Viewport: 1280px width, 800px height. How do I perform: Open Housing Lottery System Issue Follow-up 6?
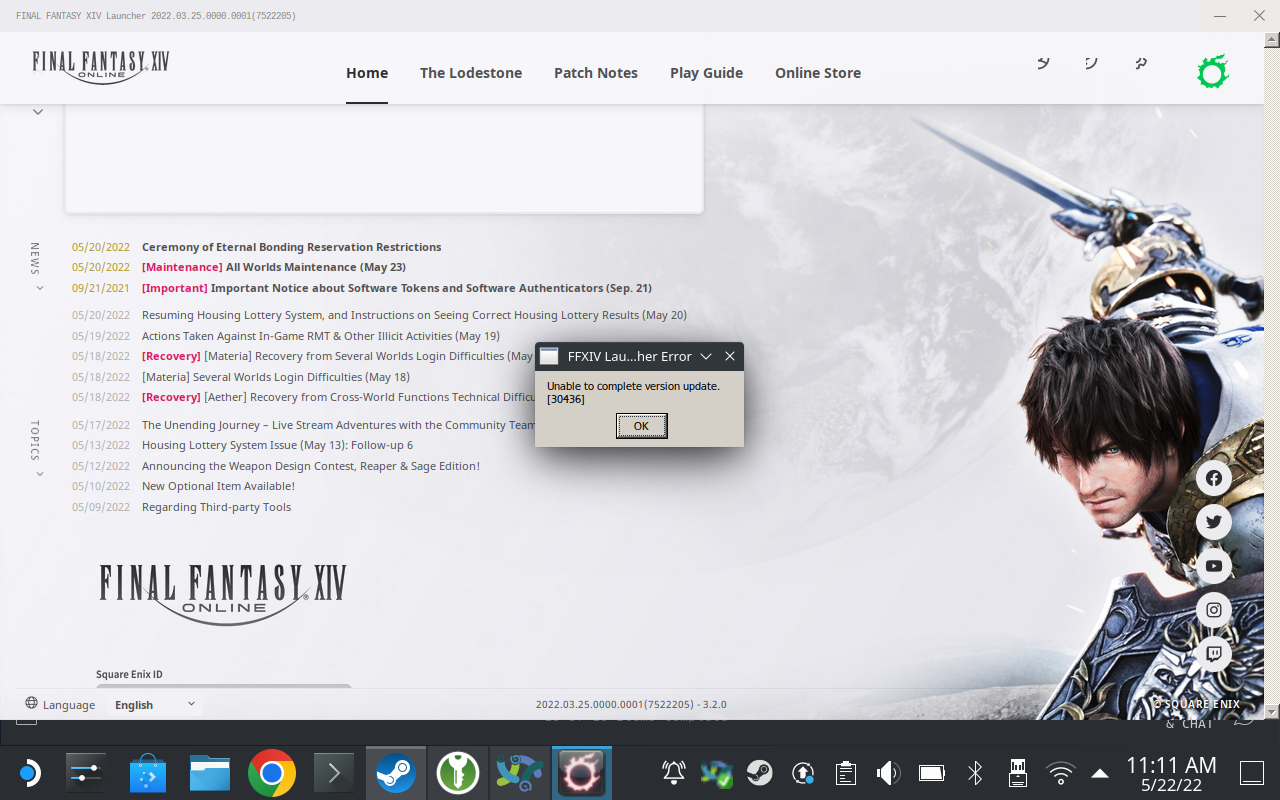[277, 445]
